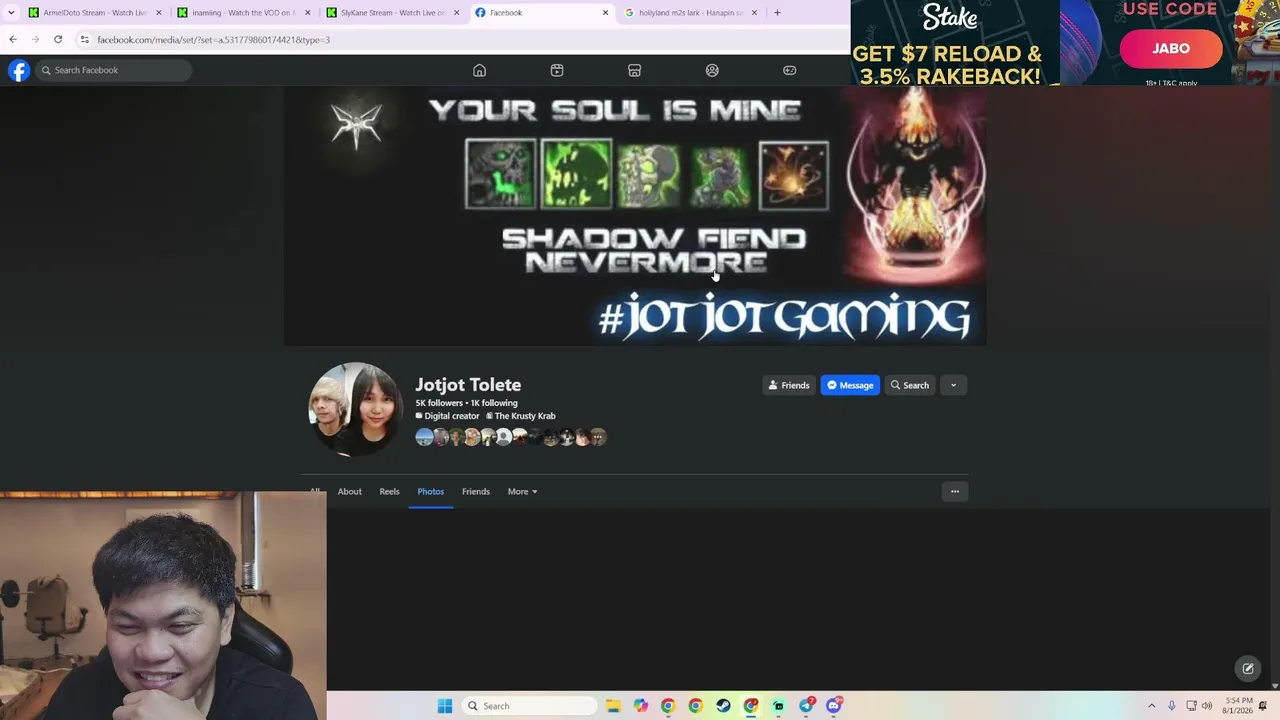Show hidden system tray icons
This screenshot has width=1280, height=720.
[x=1151, y=706]
